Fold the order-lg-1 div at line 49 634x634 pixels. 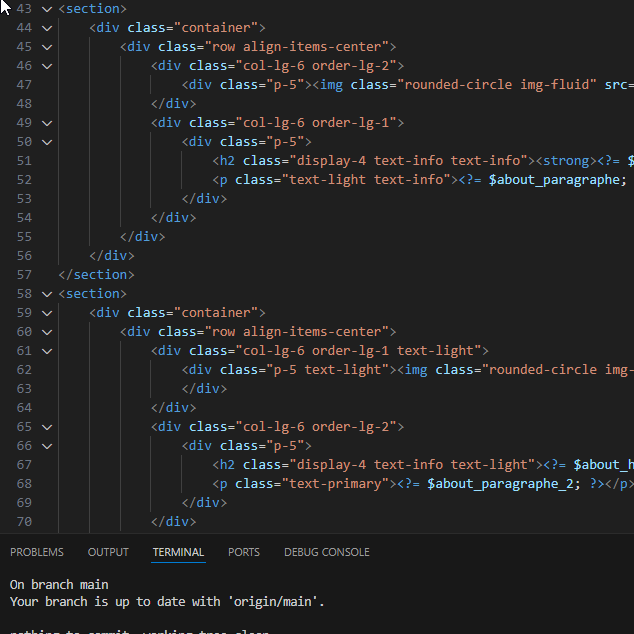pos(47,123)
